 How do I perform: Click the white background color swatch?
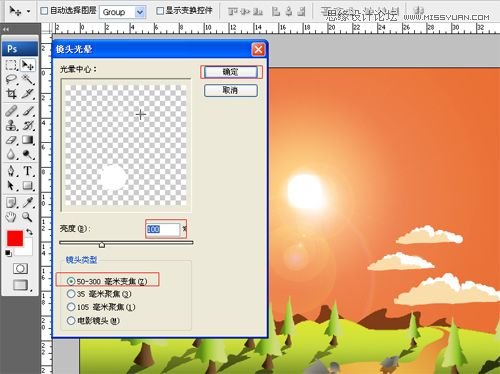point(28,251)
